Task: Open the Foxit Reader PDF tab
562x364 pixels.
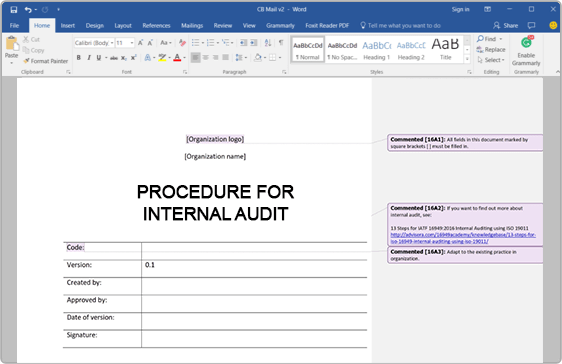Action: [x=327, y=25]
